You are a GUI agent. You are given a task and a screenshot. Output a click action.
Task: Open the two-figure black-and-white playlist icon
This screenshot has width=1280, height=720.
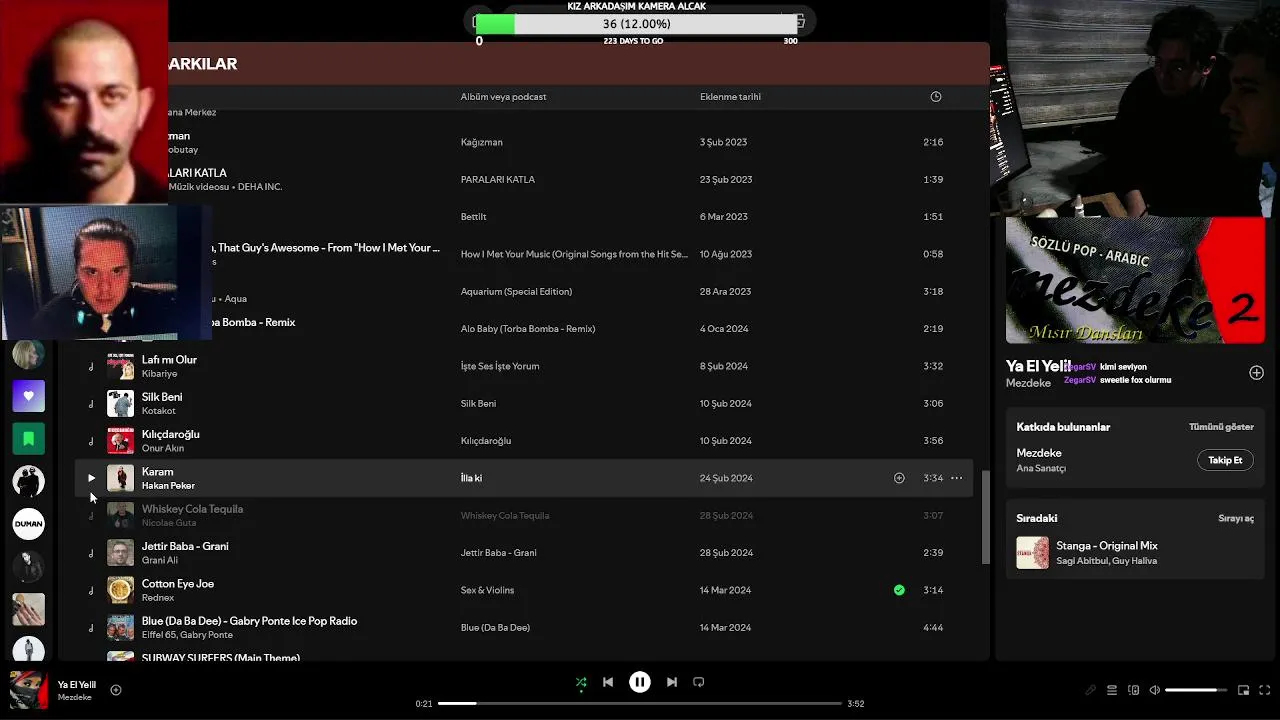pyautogui.click(x=28, y=481)
